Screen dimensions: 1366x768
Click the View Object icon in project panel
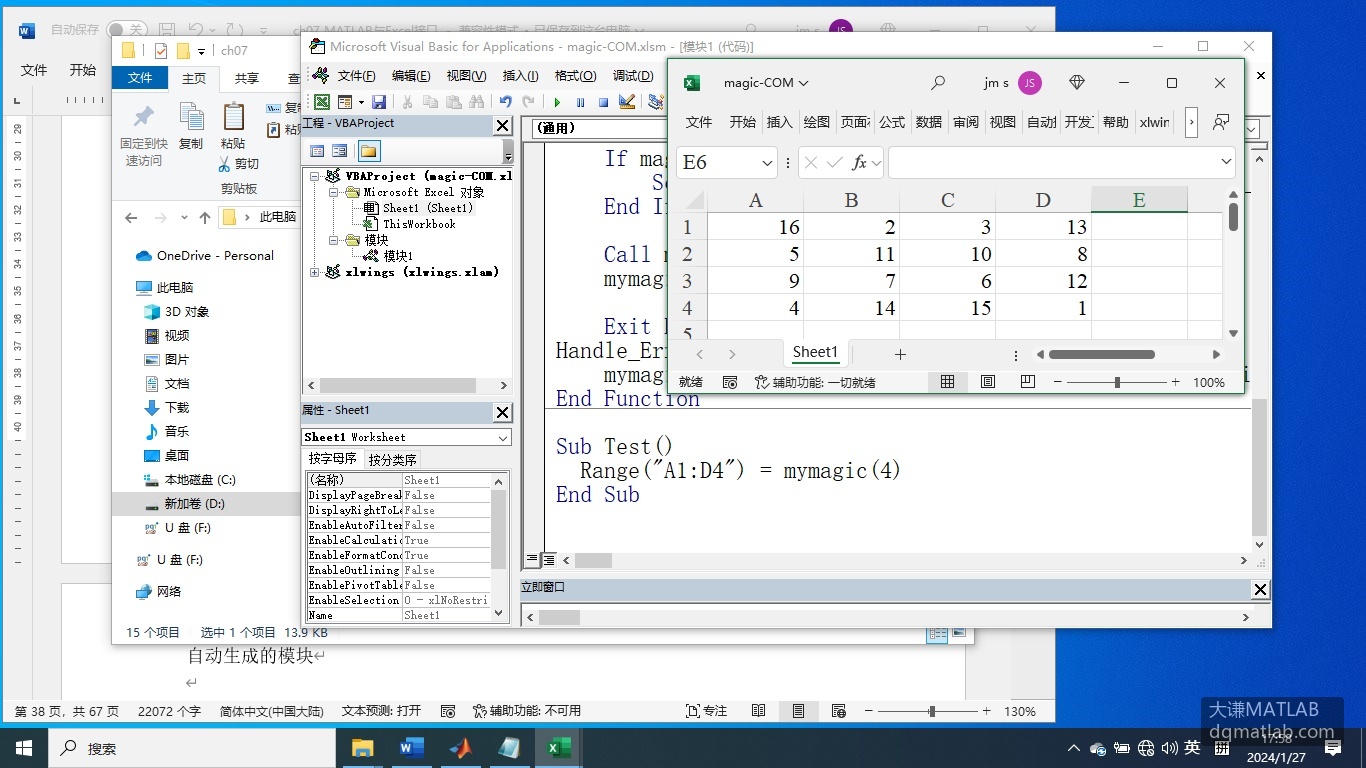point(340,151)
